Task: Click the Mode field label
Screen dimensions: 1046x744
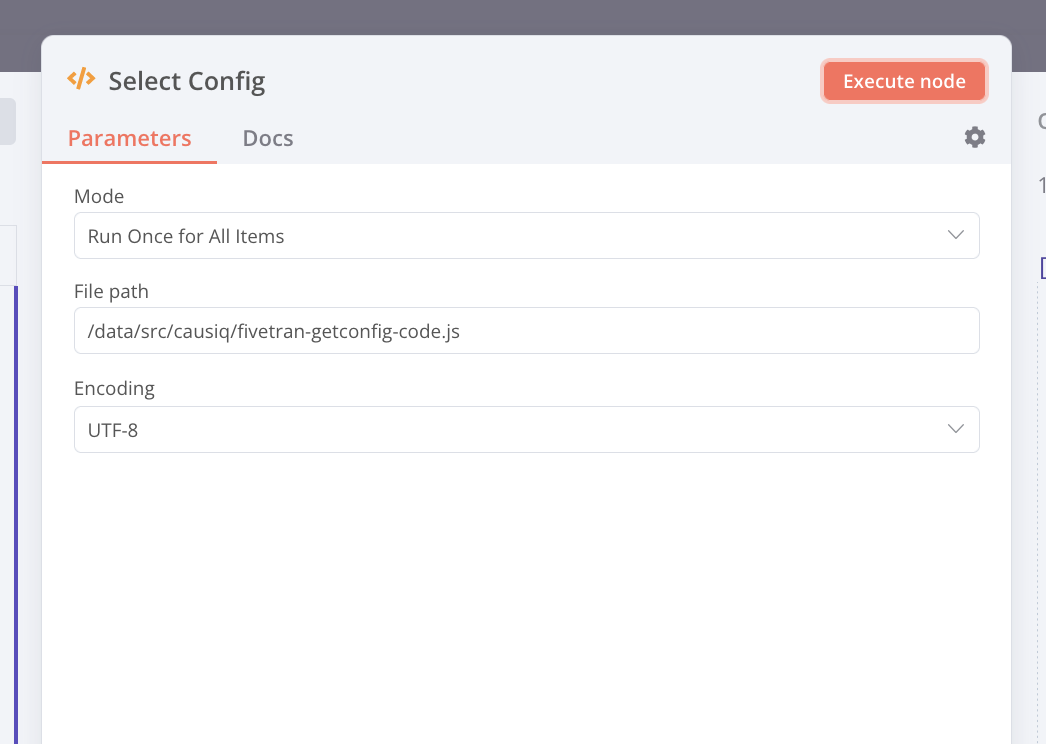Action: (99, 196)
